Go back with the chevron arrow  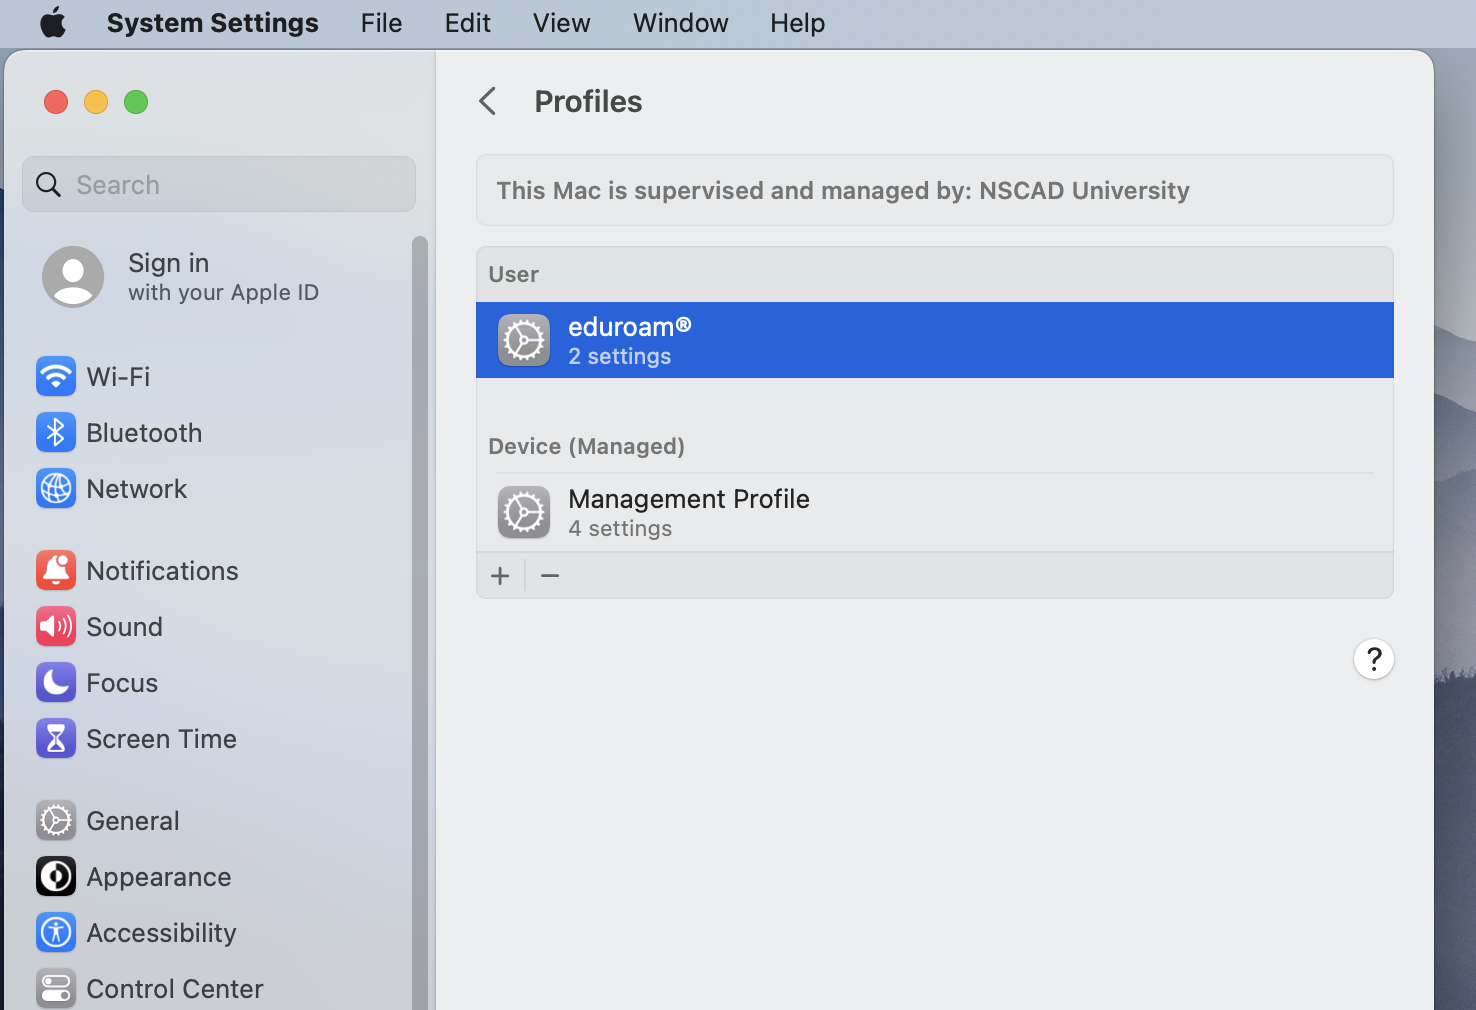coord(488,101)
